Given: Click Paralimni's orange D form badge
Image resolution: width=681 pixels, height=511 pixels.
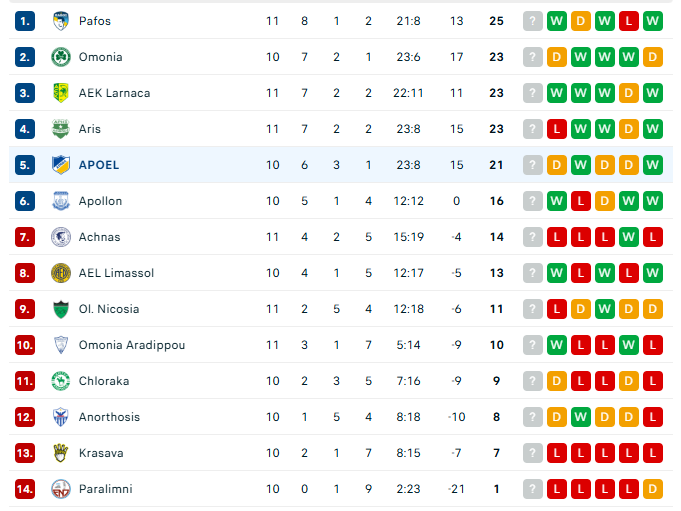Looking at the screenshot, I should click(653, 489).
